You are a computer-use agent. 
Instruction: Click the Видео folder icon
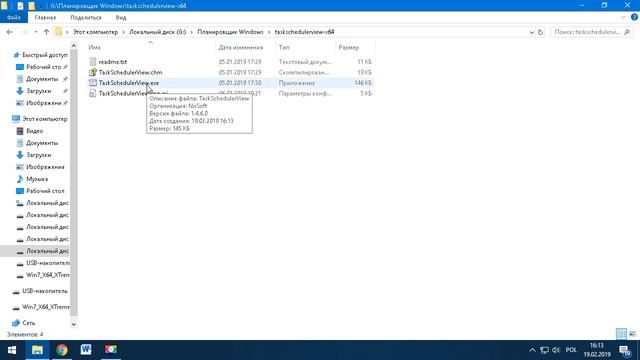coord(20,131)
